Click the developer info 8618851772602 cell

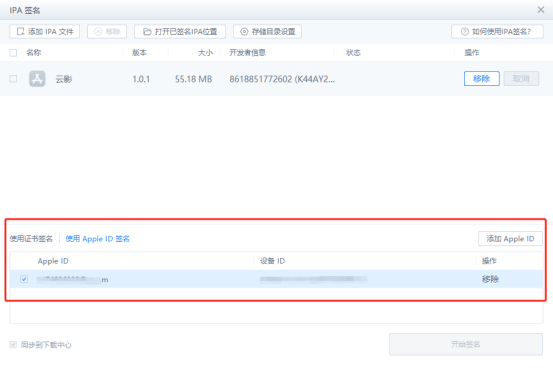(282, 79)
